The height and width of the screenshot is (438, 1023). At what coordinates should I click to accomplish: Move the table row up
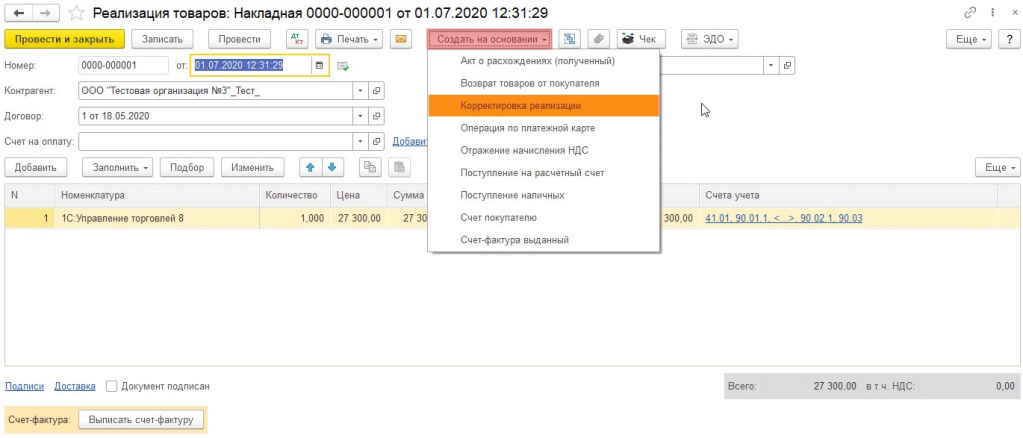click(310, 167)
